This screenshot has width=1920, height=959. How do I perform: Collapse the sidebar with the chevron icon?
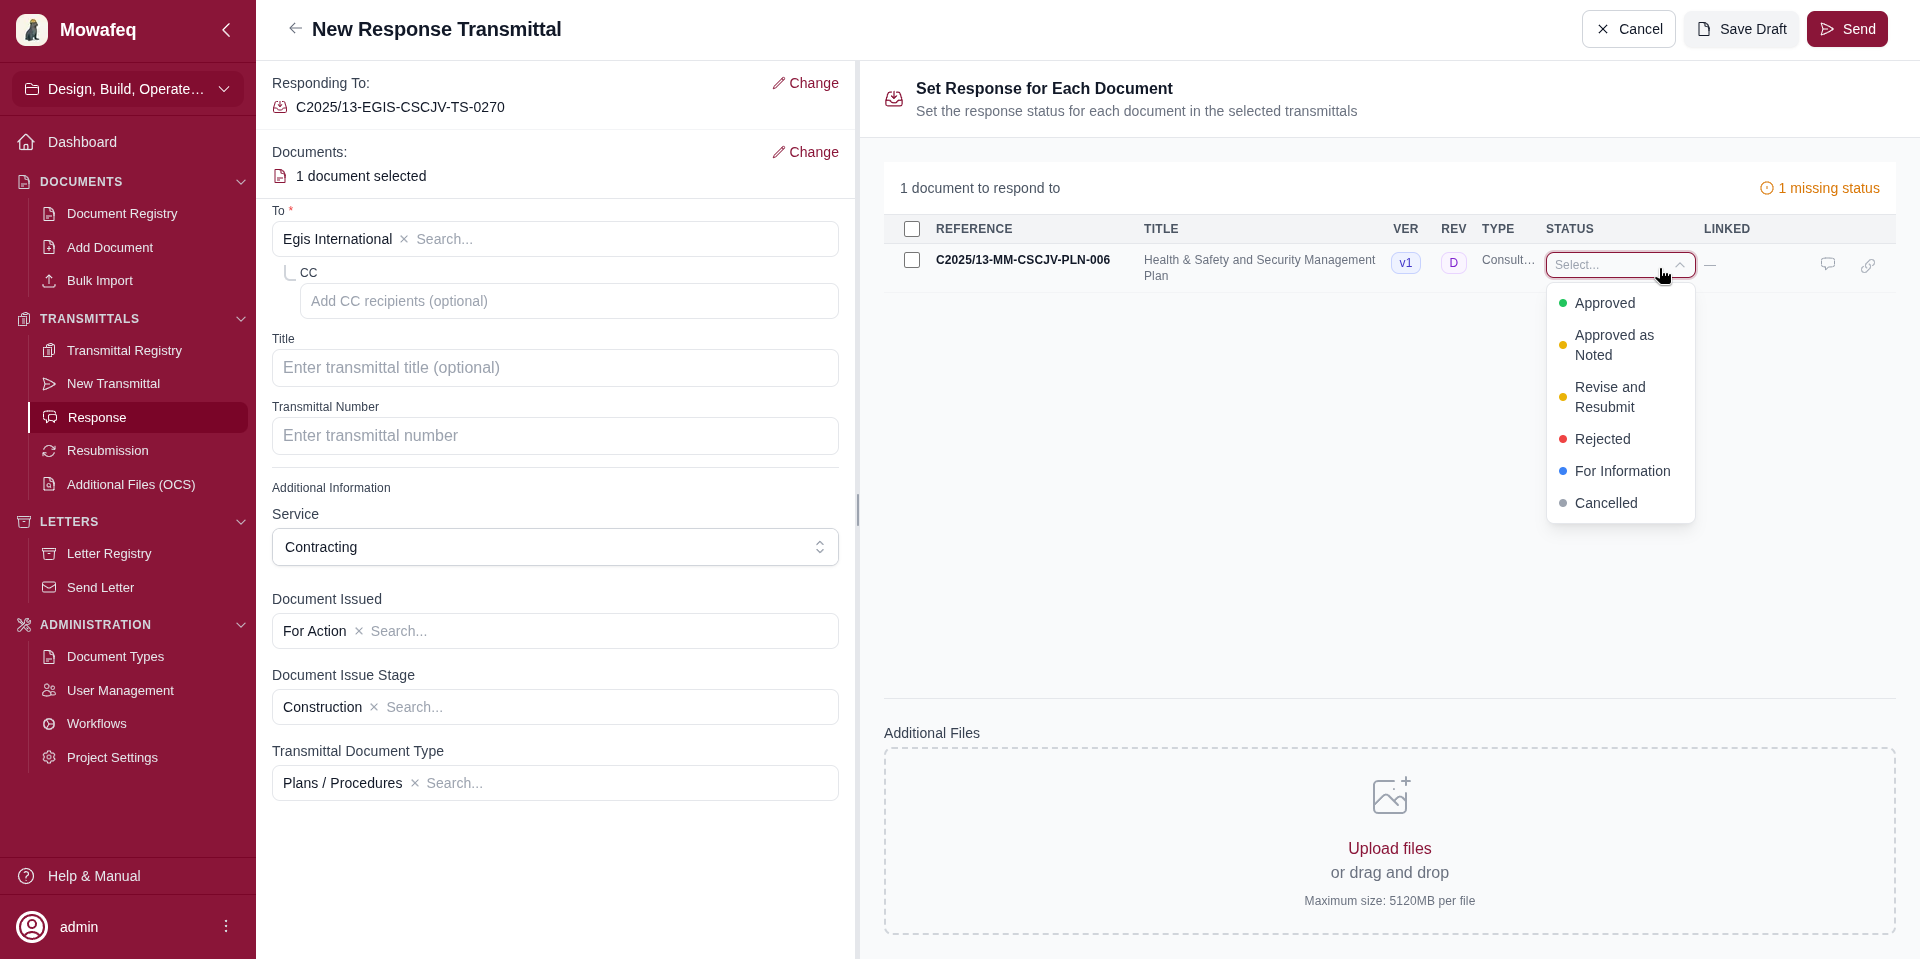click(226, 30)
